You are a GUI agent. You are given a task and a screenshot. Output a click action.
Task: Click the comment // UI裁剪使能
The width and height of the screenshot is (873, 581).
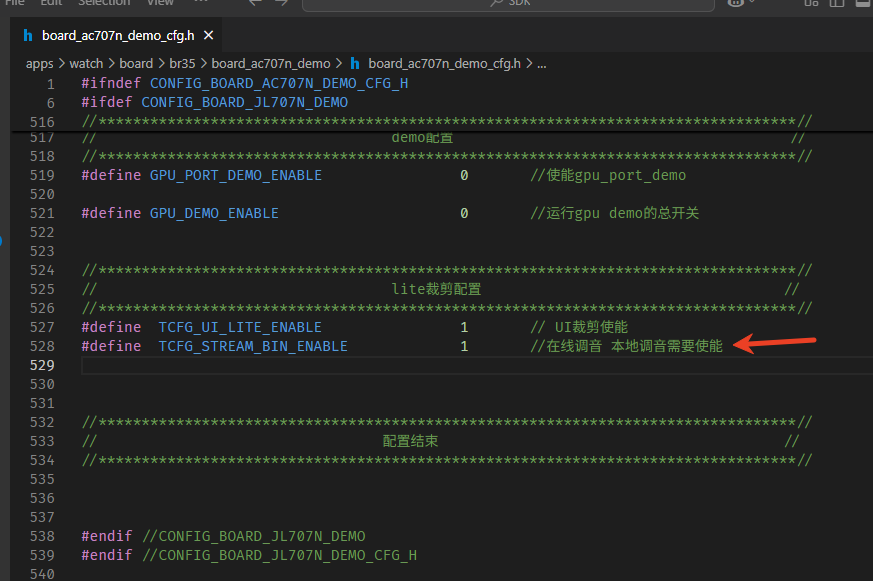click(x=579, y=327)
